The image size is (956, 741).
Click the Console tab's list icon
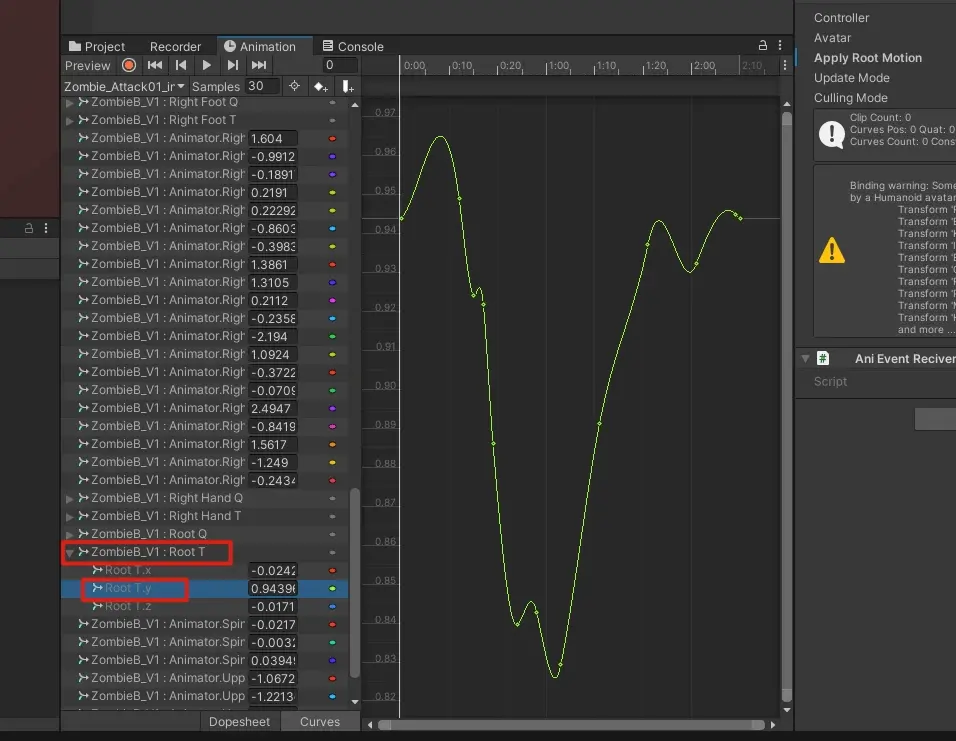coord(328,46)
